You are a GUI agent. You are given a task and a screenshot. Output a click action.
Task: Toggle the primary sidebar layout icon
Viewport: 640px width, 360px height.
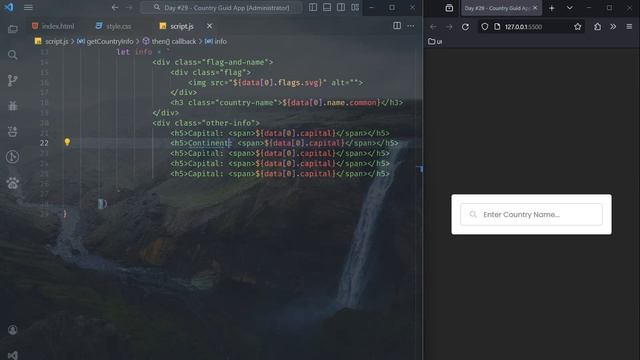coord(313,8)
